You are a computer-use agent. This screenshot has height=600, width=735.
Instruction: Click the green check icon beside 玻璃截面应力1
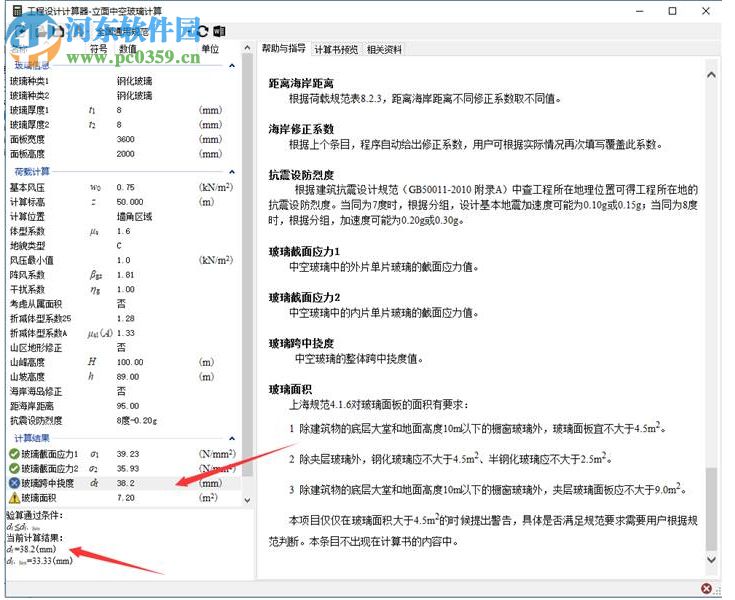pos(14,454)
